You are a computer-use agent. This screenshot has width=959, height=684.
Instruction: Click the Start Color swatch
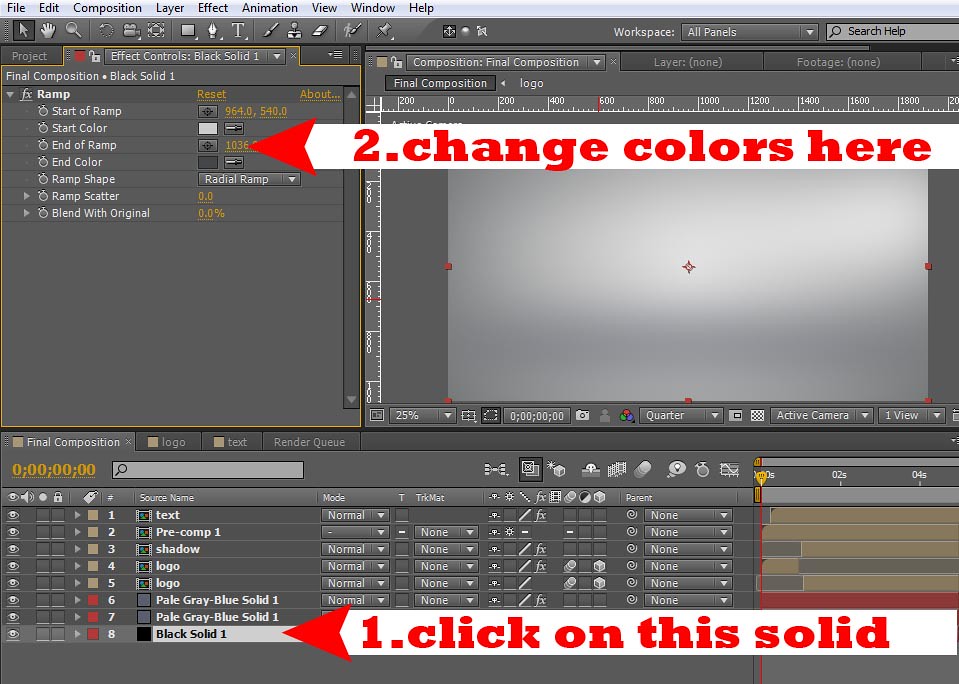pos(208,129)
